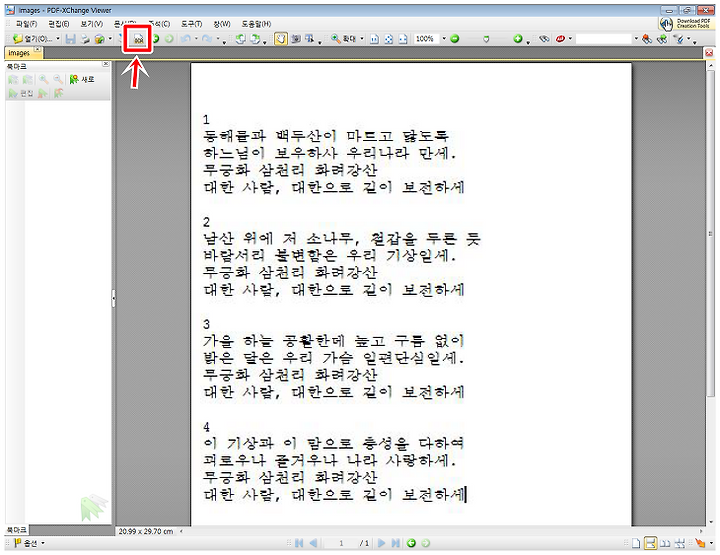Click the 열기(O) Open file button
The image size is (720, 555).
click(x=32, y=39)
